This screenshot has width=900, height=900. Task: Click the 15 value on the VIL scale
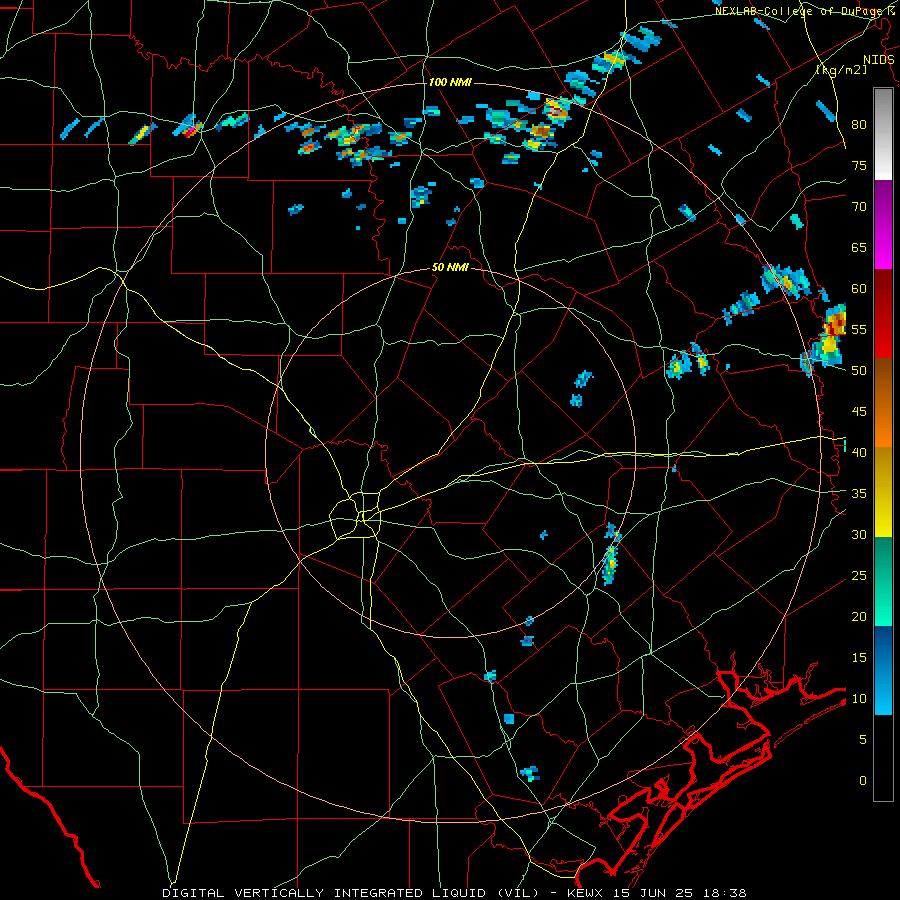click(x=859, y=658)
